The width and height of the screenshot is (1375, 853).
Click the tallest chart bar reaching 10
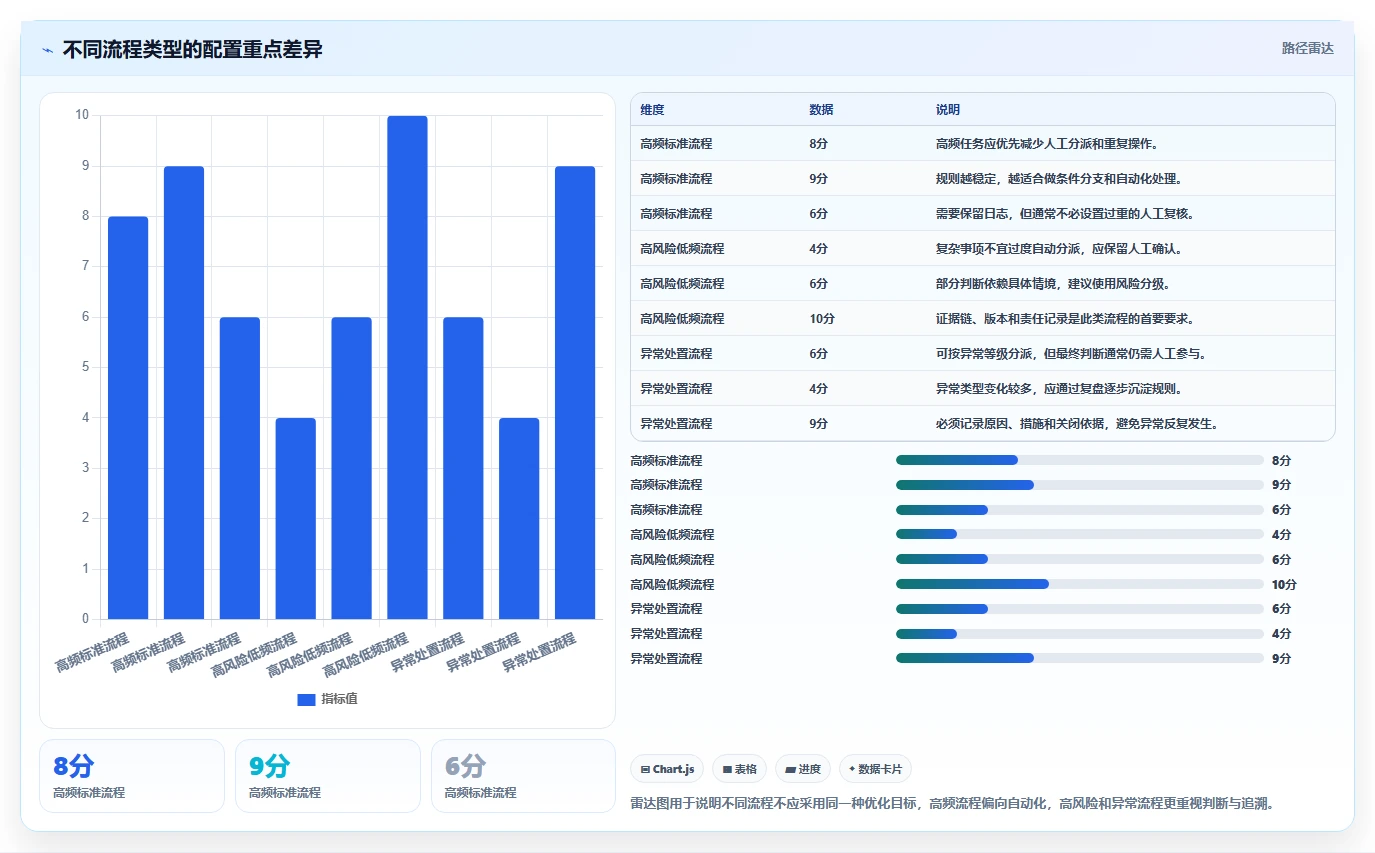coord(407,367)
